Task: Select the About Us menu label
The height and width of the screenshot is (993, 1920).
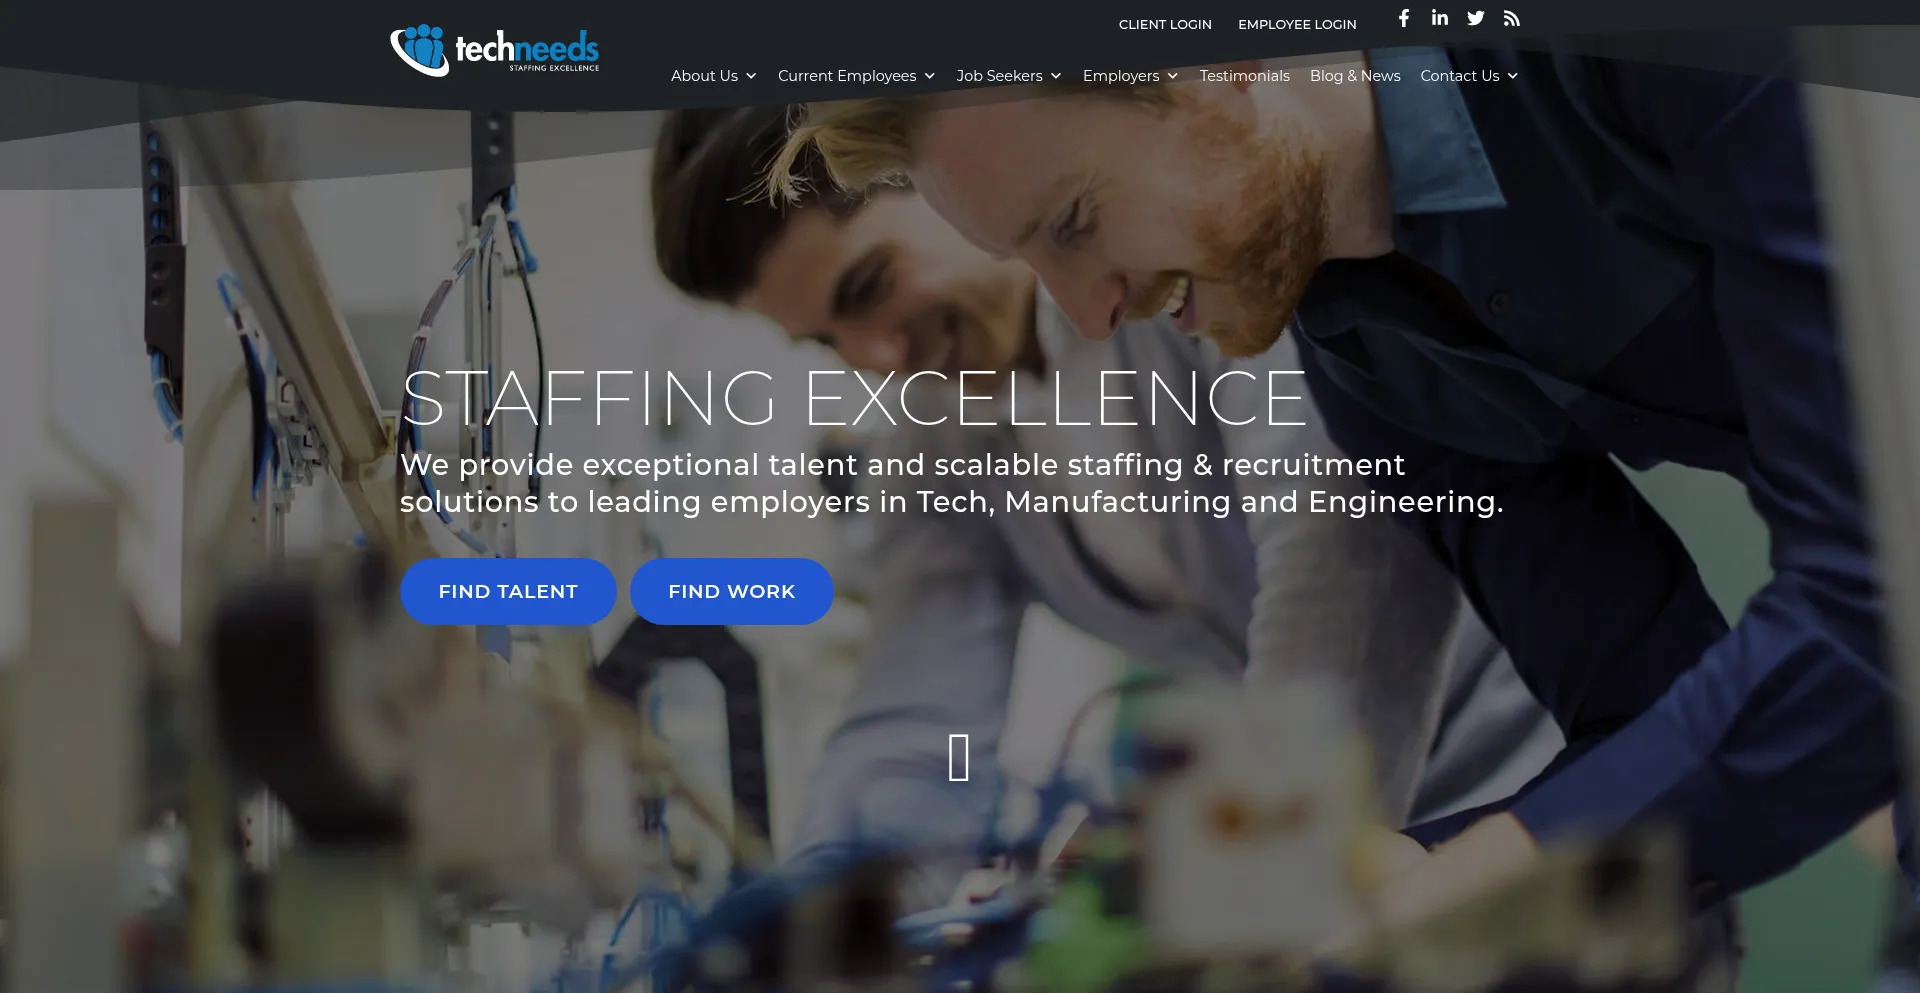Action: [x=704, y=76]
